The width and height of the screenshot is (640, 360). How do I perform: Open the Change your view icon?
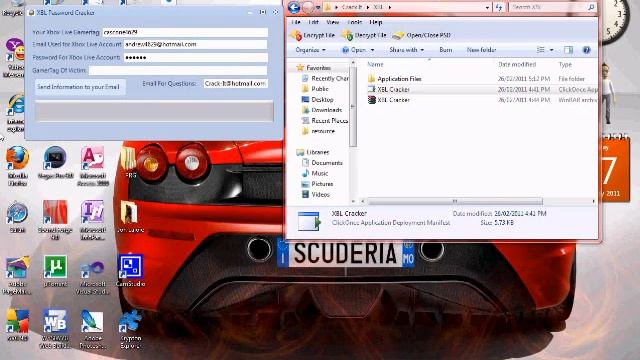pyautogui.click(x=540, y=50)
